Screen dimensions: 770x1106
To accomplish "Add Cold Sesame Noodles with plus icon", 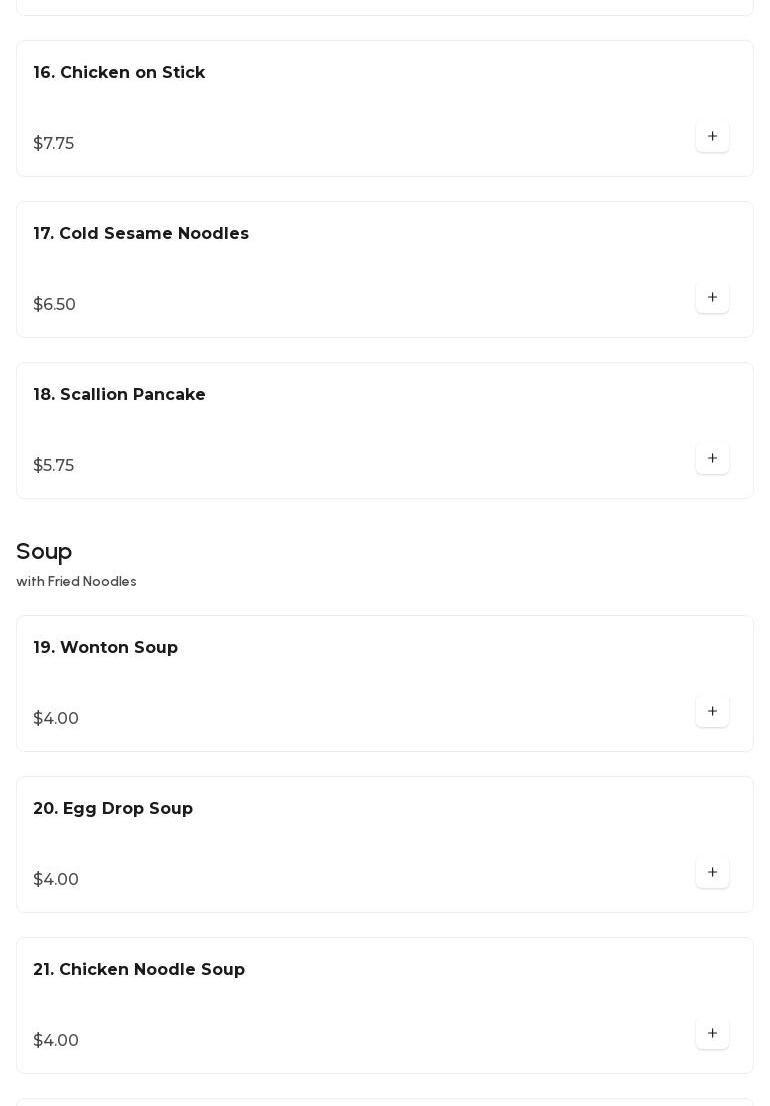I will [x=712, y=298].
